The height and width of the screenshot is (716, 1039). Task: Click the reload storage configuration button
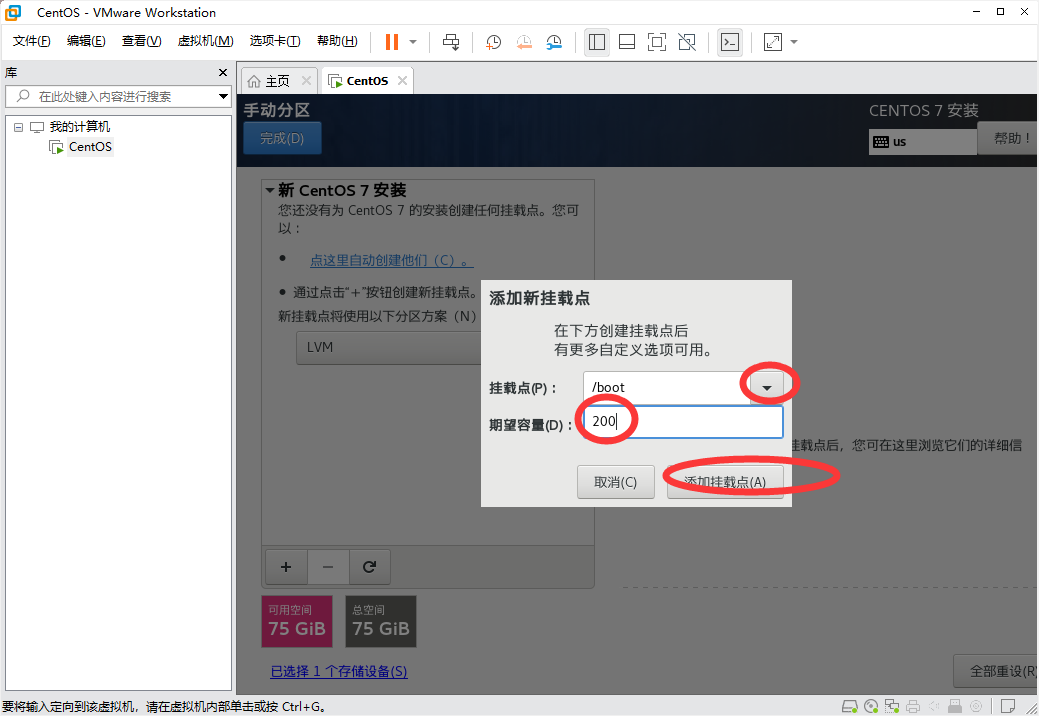[x=369, y=567]
